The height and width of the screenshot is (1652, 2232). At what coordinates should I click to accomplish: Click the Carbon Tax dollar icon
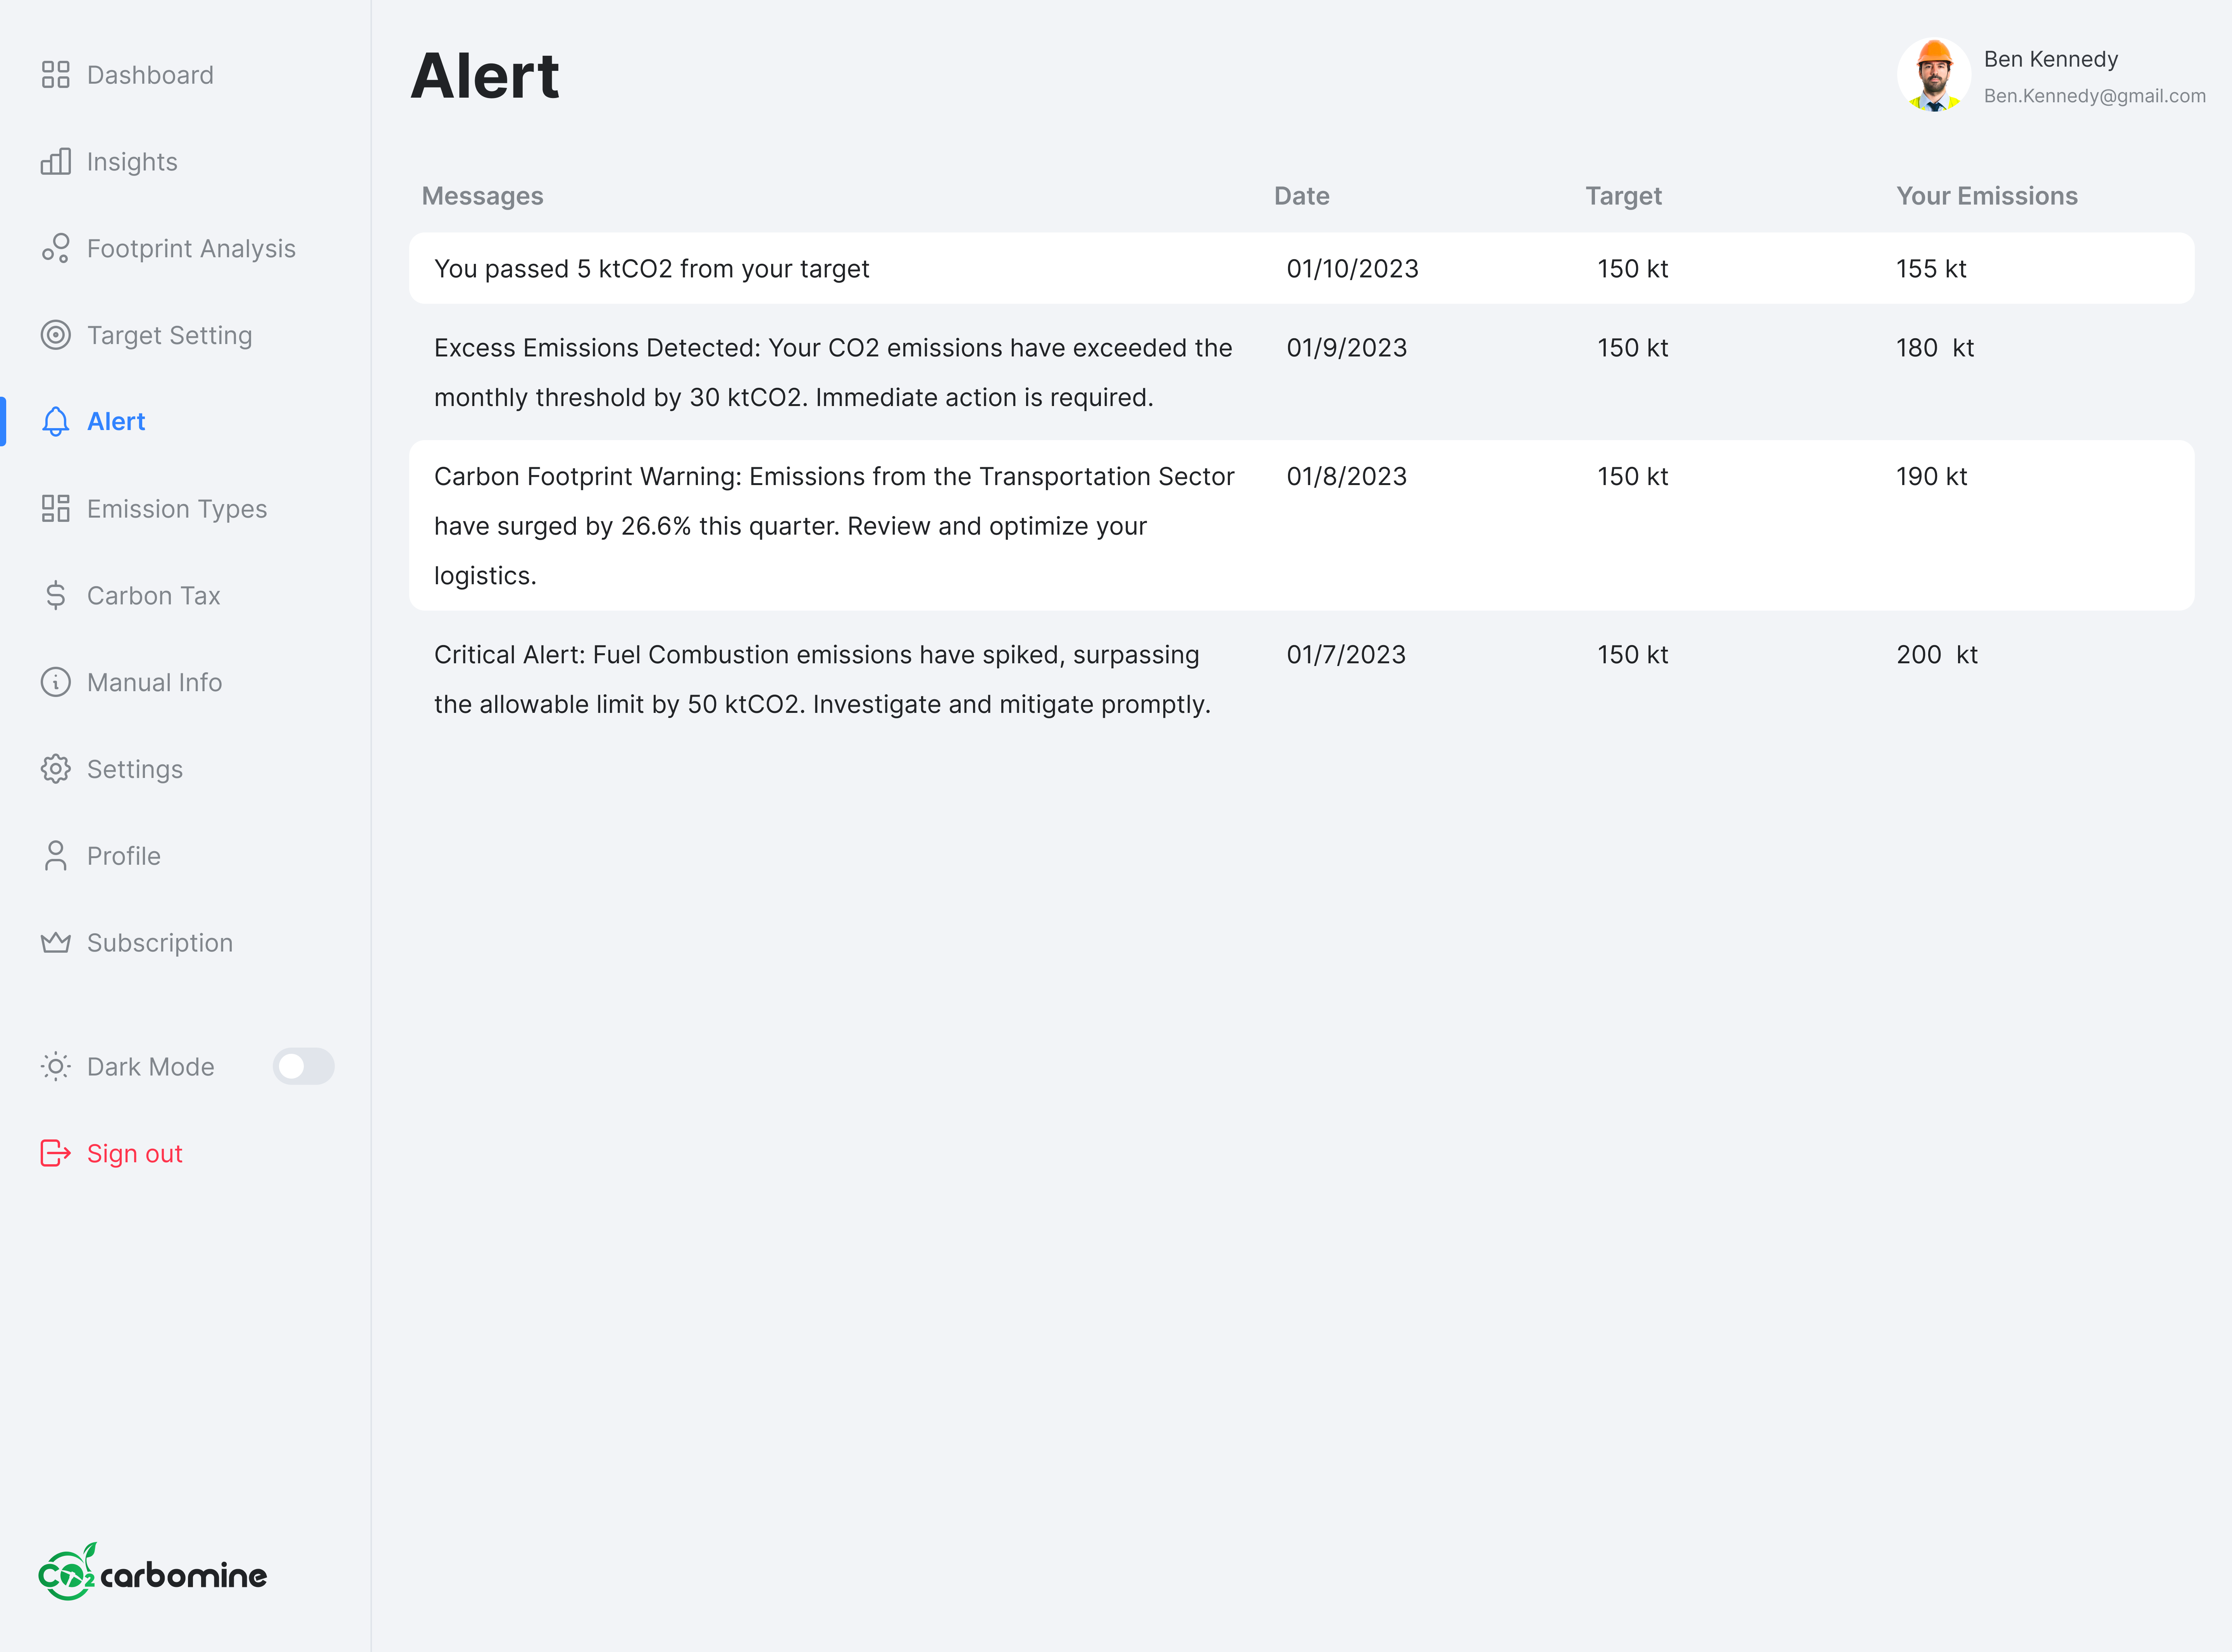click(x=55, y=595)
